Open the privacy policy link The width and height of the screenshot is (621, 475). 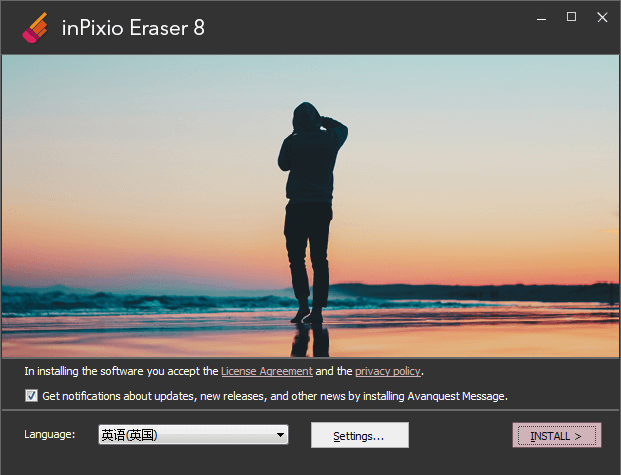point(388,371)
